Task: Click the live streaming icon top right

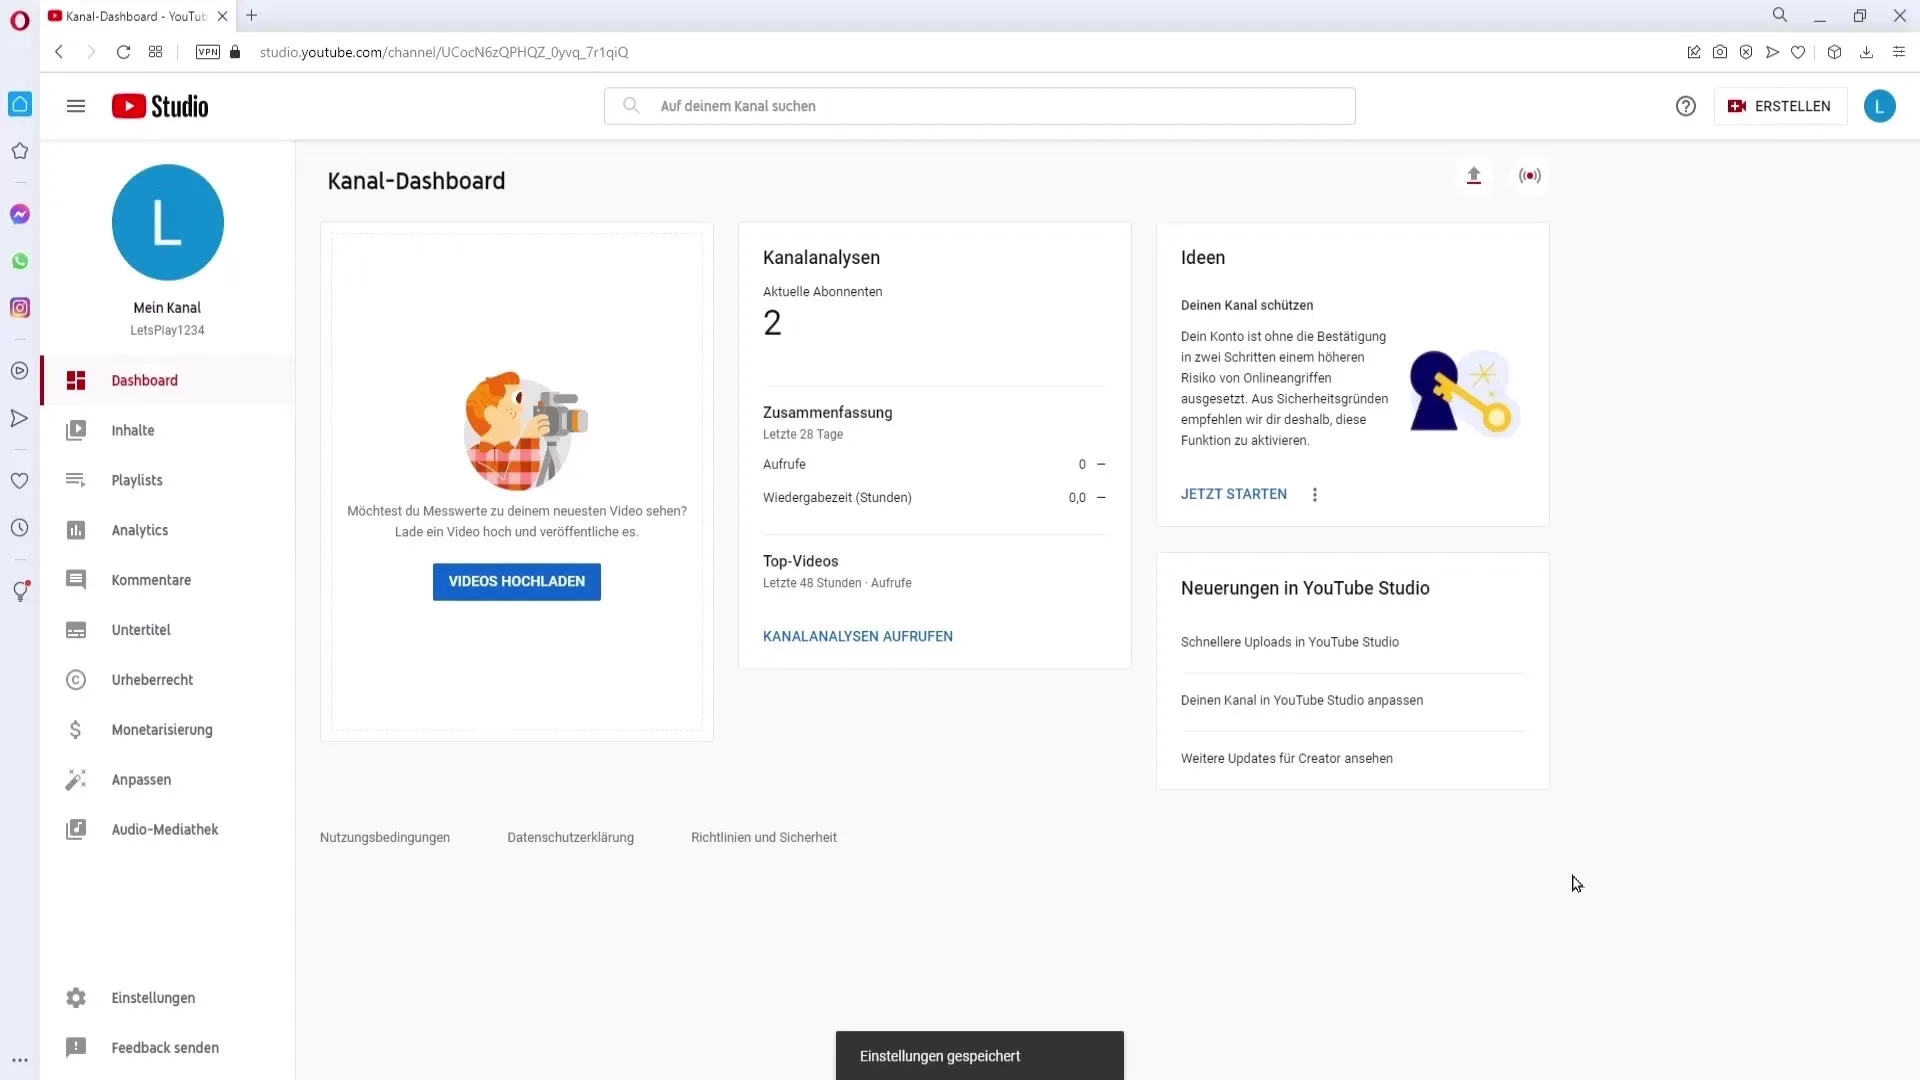Action: [1530, 174]
